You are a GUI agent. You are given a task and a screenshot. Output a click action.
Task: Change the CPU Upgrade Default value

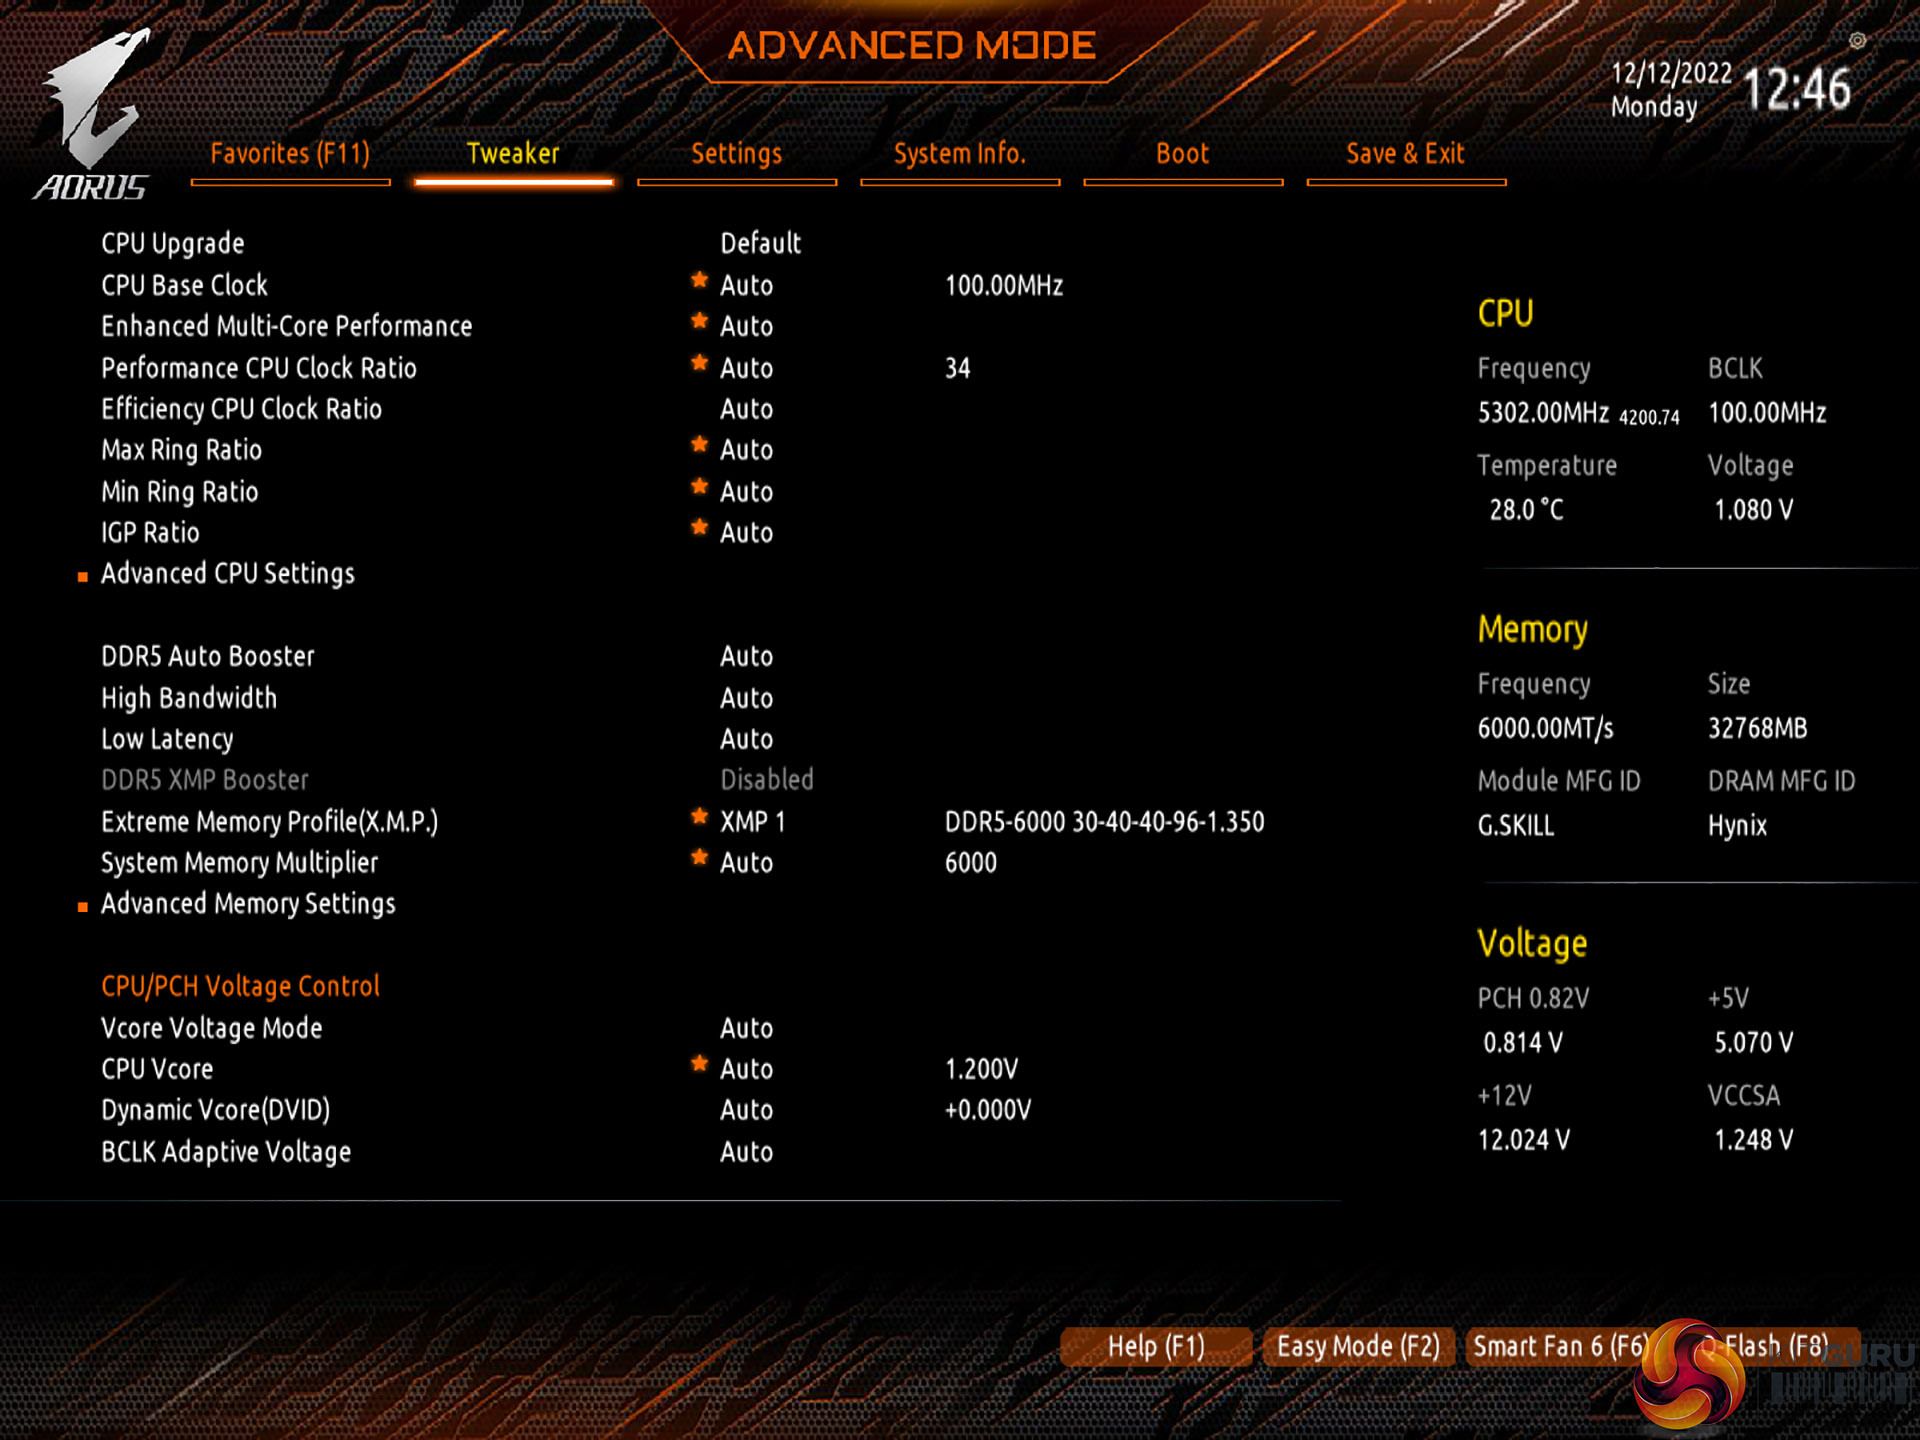pyautogui.click(x=760, y=243)
